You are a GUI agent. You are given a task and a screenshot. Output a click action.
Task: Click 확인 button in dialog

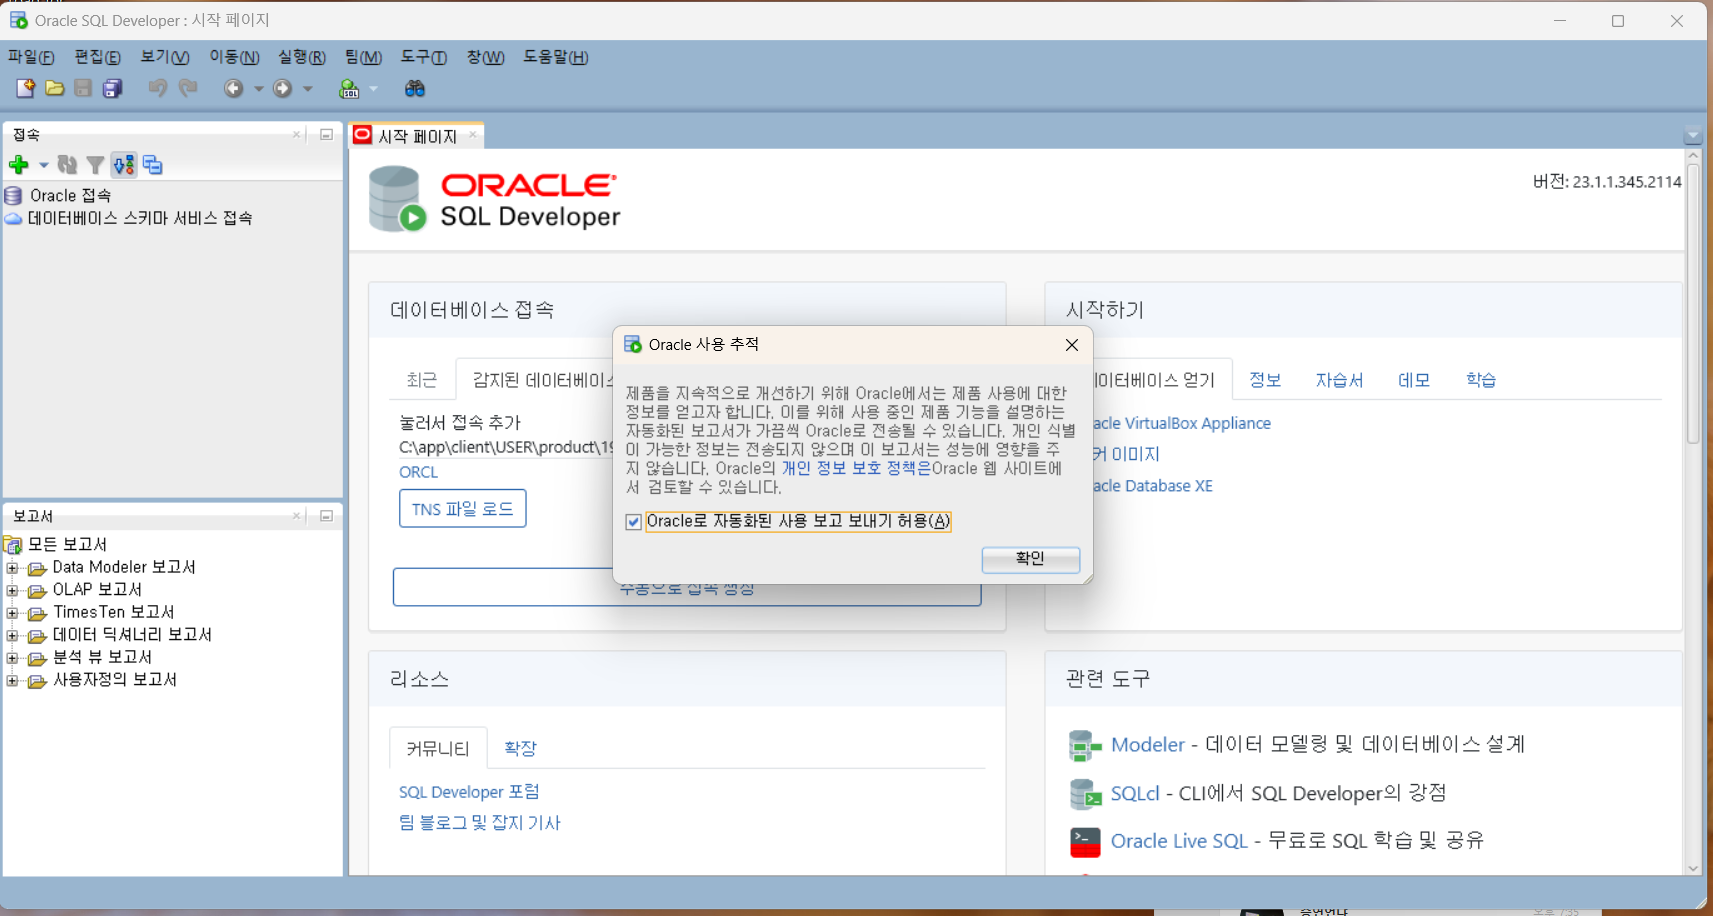coord(1030,559)
